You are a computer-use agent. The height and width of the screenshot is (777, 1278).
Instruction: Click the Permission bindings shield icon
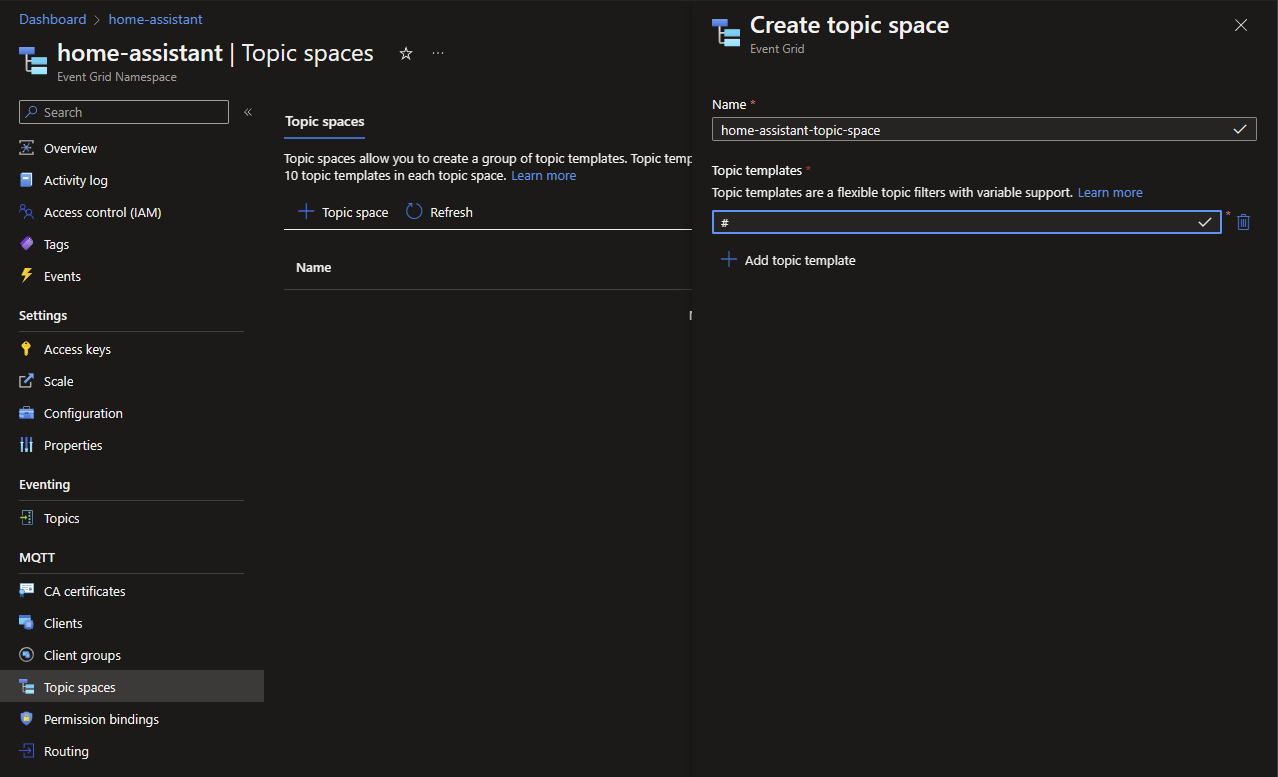(x=27, y=719)
